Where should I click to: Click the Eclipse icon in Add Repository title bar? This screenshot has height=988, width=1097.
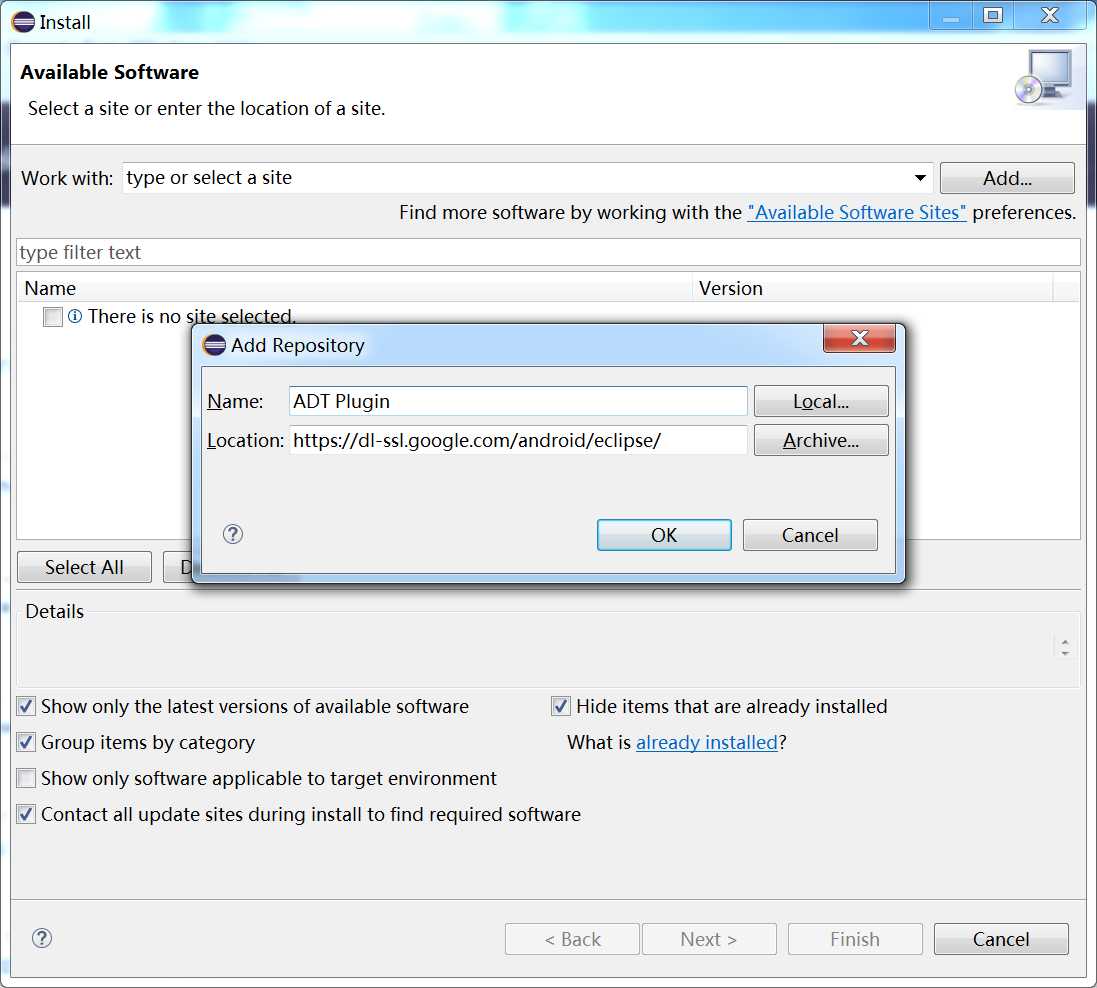click(214, 345)
